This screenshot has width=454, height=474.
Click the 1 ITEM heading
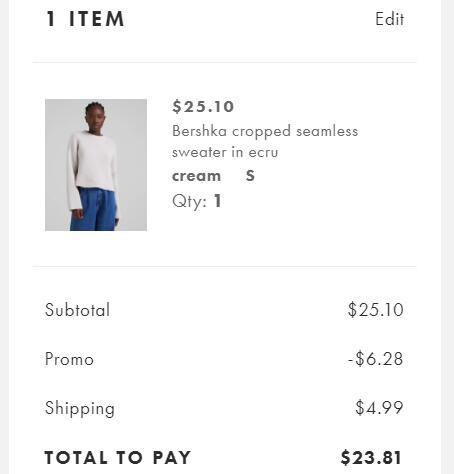coord(85,19)
